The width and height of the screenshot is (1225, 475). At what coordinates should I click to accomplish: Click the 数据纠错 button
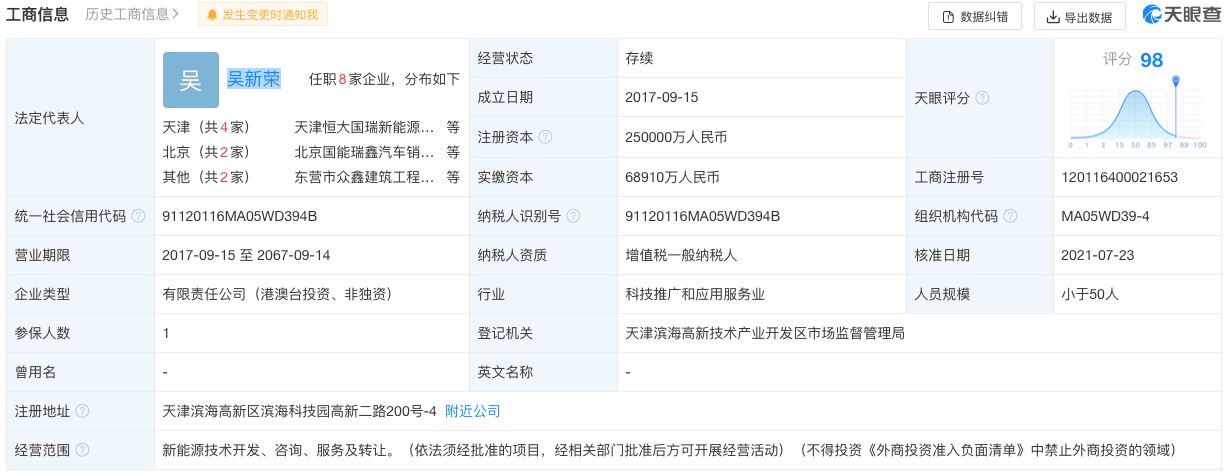pyautogui.click(x=974, y=16)
